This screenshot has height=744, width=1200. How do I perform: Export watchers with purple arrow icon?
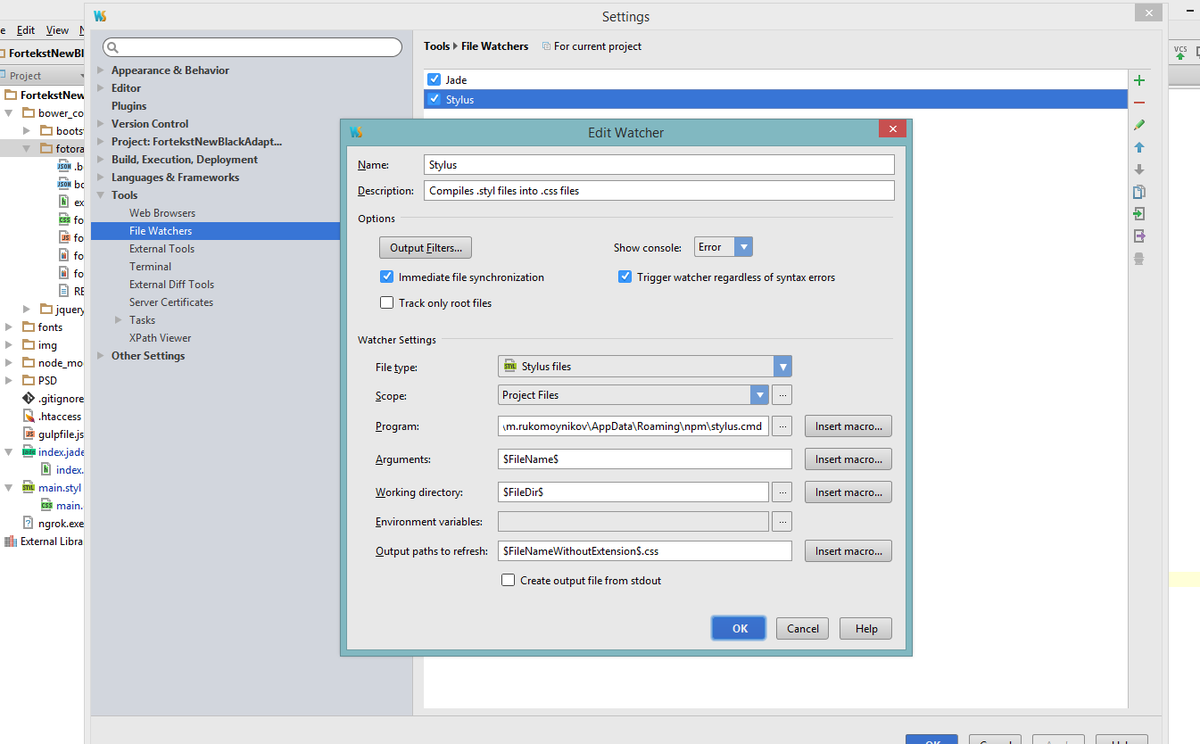1139,236
